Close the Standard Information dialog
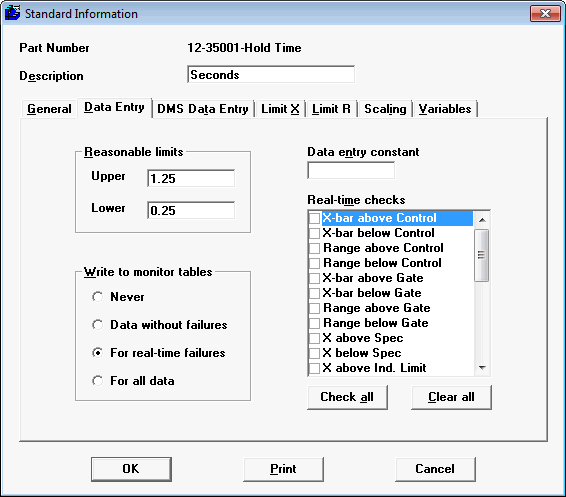The image size is (566, 497). coord(545,14)
